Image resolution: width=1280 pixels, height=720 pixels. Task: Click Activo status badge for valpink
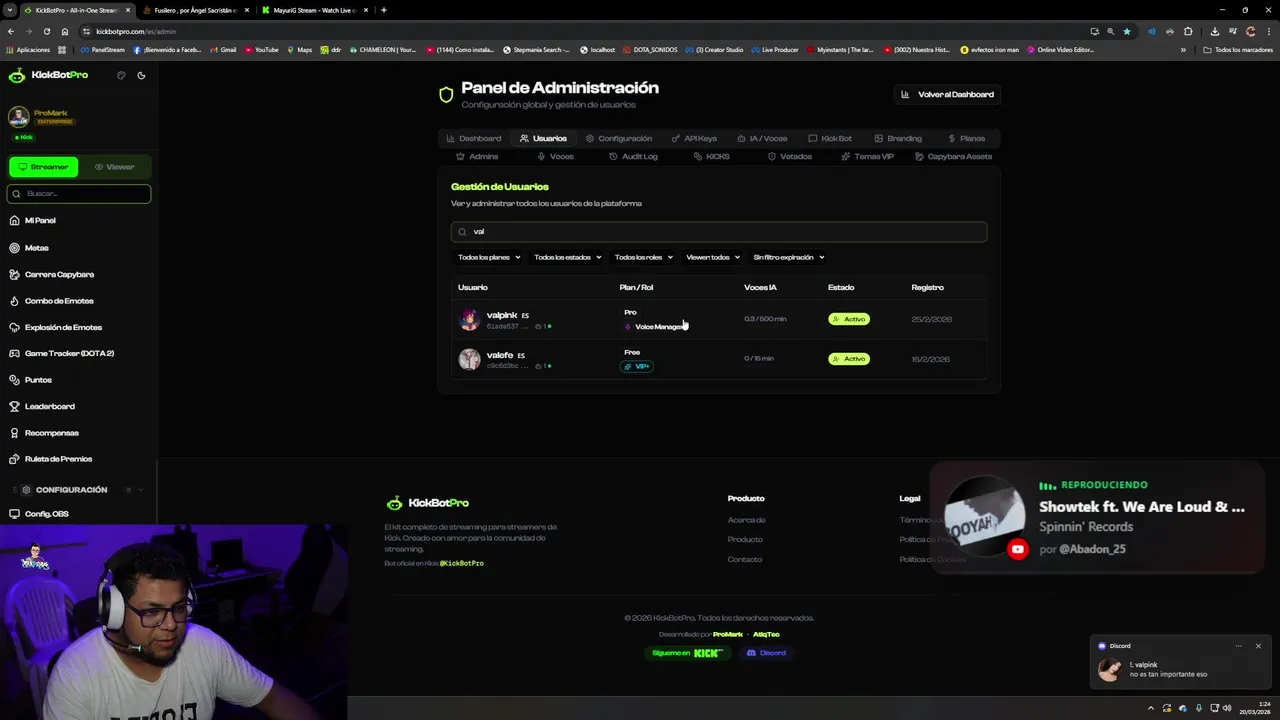849,319
